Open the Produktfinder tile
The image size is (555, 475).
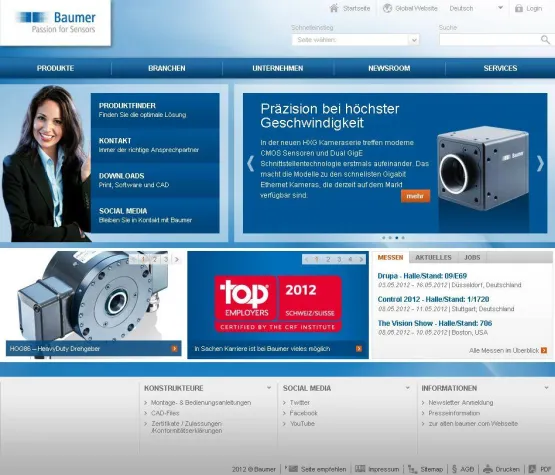(x=155, y=110)
